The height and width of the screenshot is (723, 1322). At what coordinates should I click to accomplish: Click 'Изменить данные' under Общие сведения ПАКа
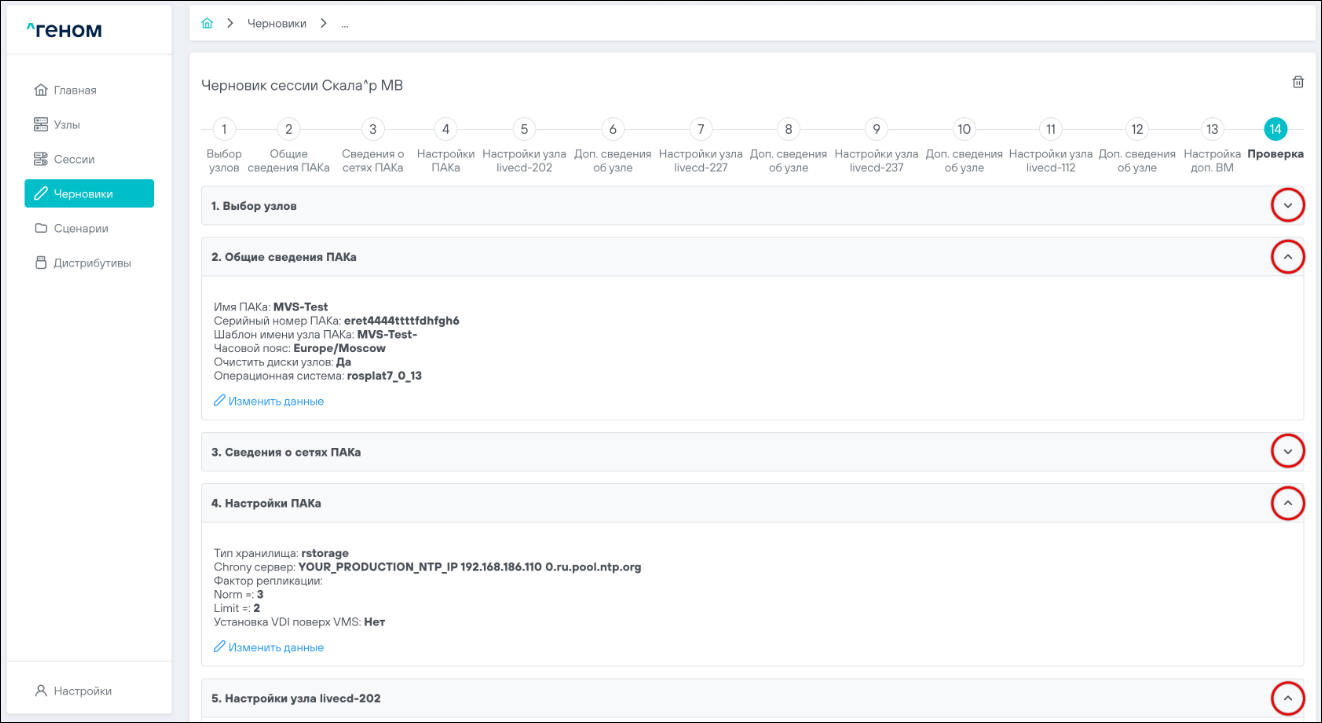point(275,401)
